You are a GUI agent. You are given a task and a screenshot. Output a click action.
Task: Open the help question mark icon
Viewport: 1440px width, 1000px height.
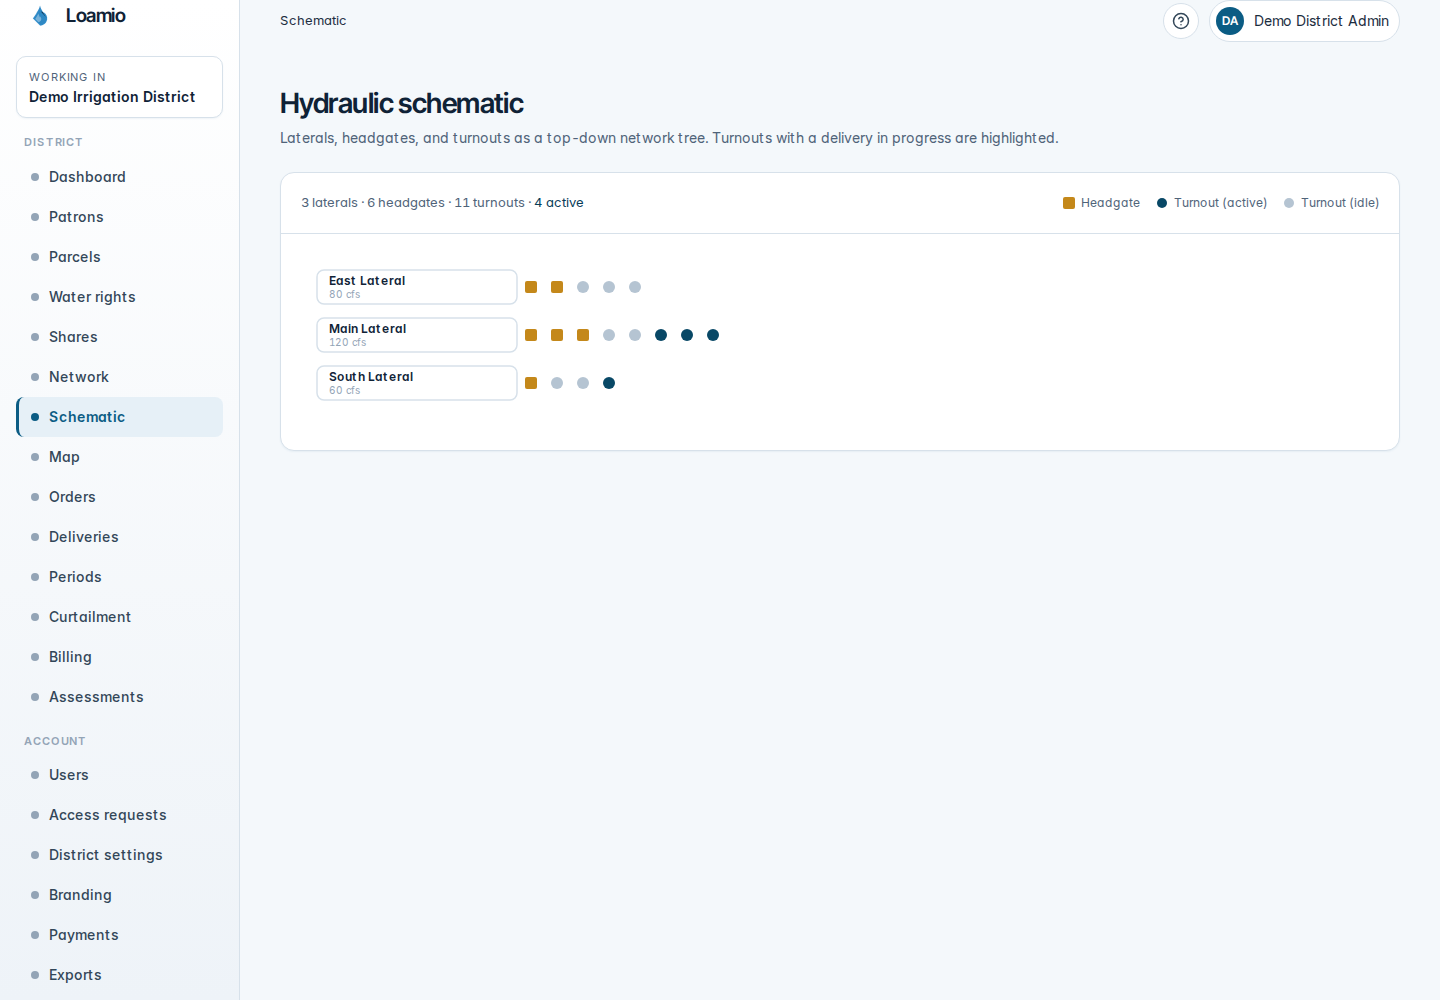pos(1181,21)
